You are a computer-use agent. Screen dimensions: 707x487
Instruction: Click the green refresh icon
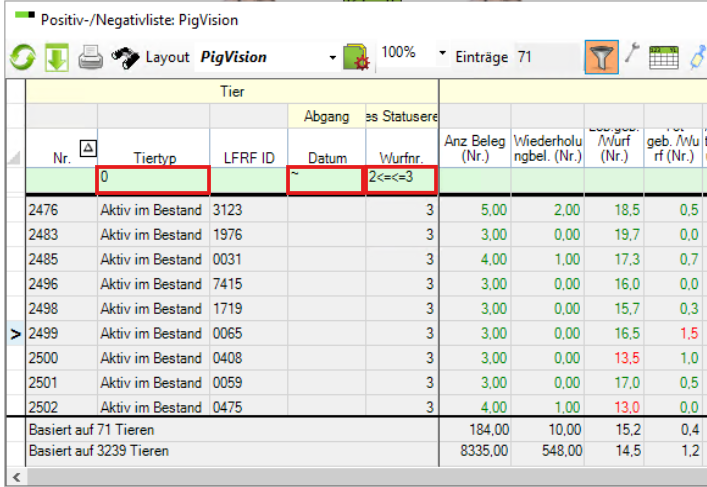point(22,58)
